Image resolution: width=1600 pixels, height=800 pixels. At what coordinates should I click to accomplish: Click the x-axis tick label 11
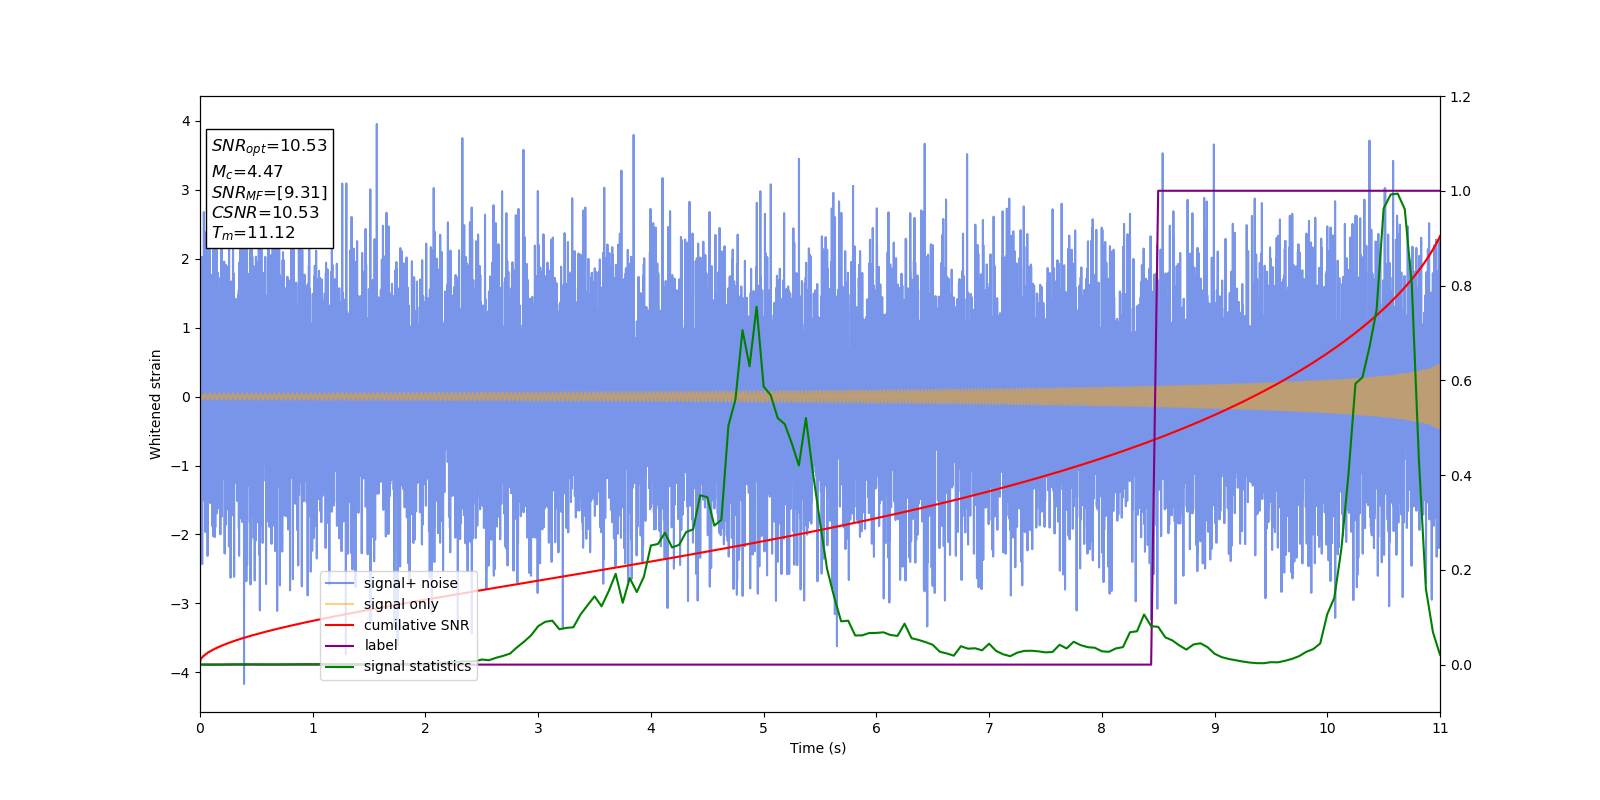pyautogui.click(x=1440, y=728)
